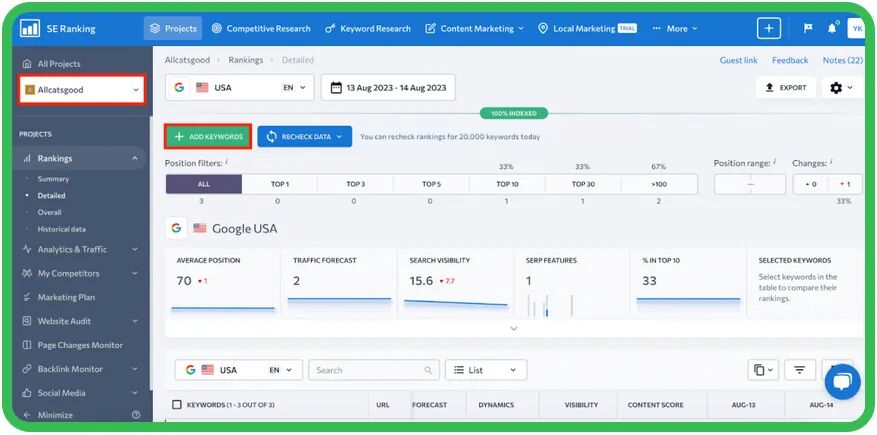The image size is (877, 435).
Task: Open notifications bell icon
Action: [832, 28]
